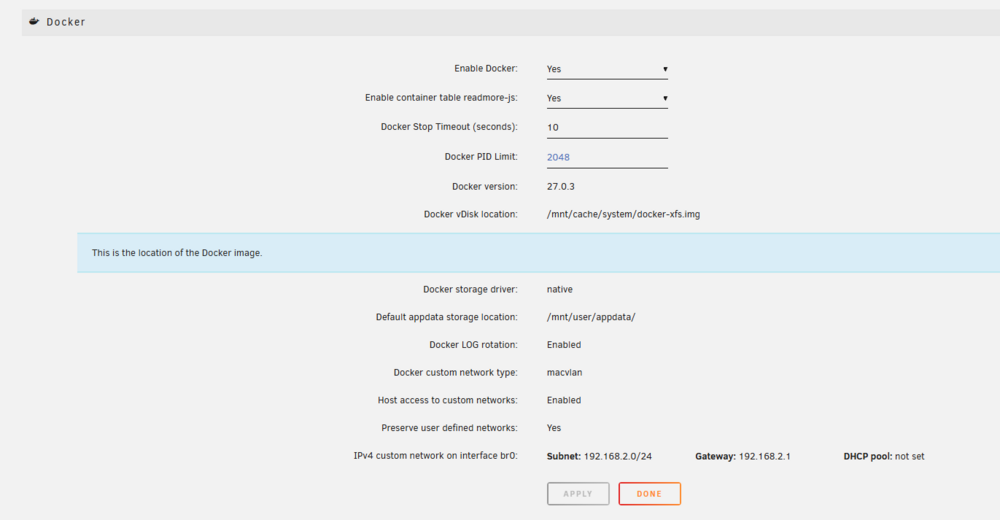Click the Docker version value 27.0.3
Image resolution: width=1000 pixels, height=520 pixels.
(561, 186)
